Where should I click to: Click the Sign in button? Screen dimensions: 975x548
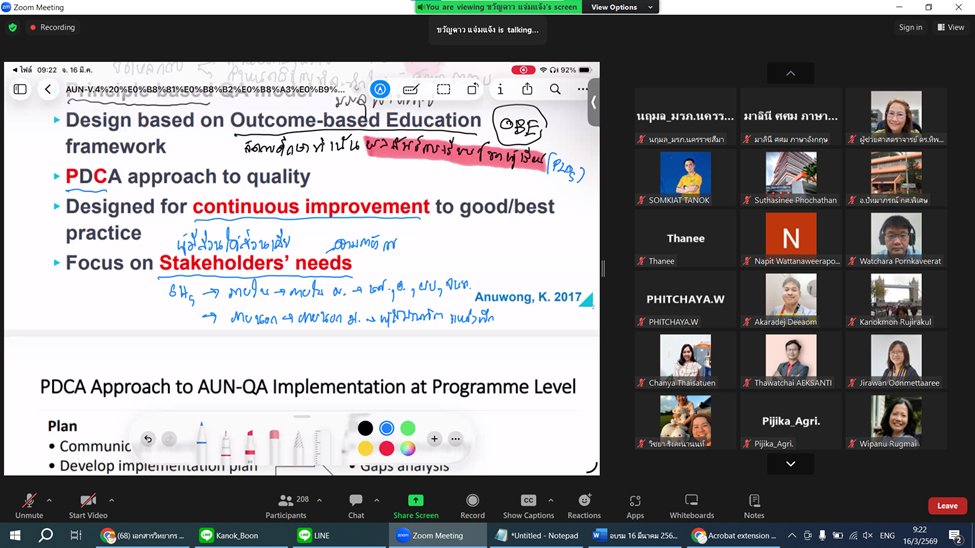tap(910, 27)
